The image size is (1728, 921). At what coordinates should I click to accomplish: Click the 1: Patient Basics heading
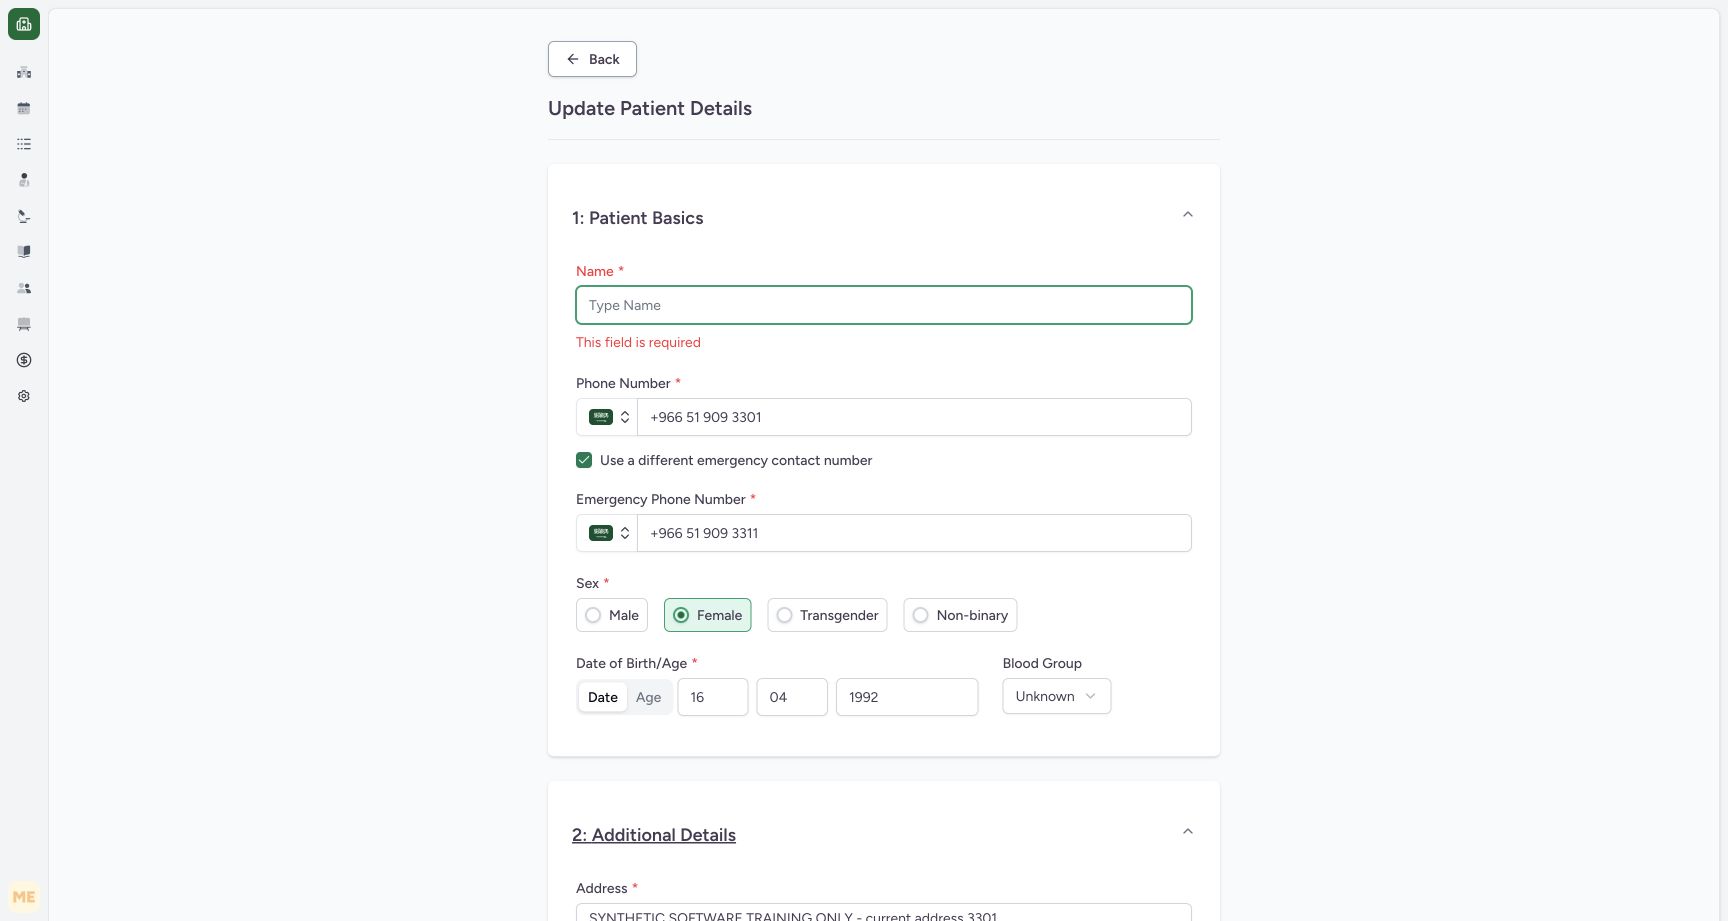[638, 218]
